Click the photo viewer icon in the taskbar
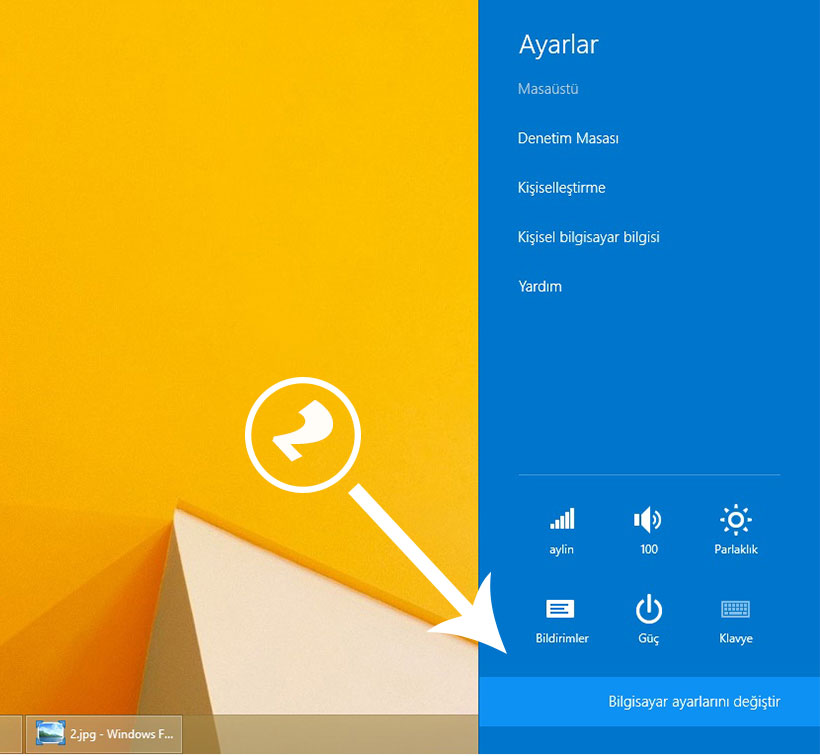 (50, 733)
